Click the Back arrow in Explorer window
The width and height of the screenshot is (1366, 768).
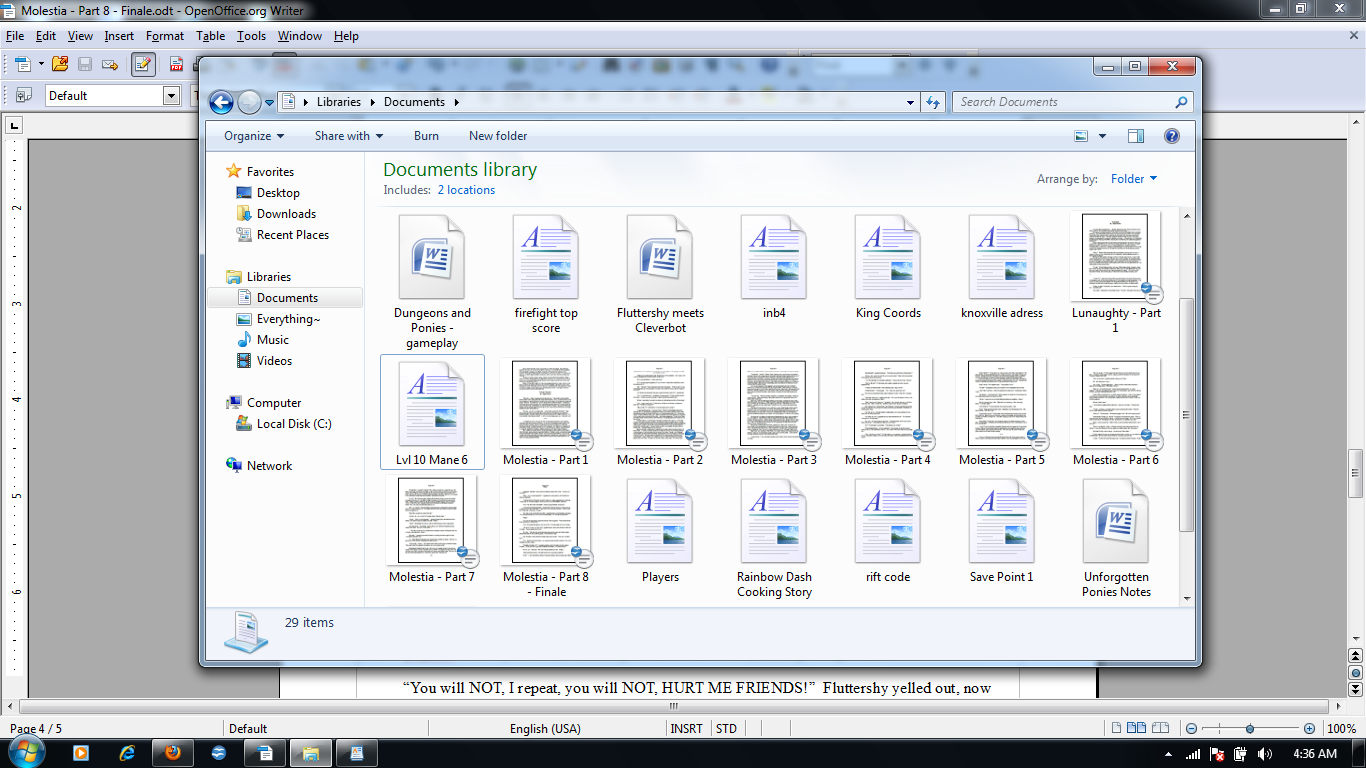[x=221, y=102]
